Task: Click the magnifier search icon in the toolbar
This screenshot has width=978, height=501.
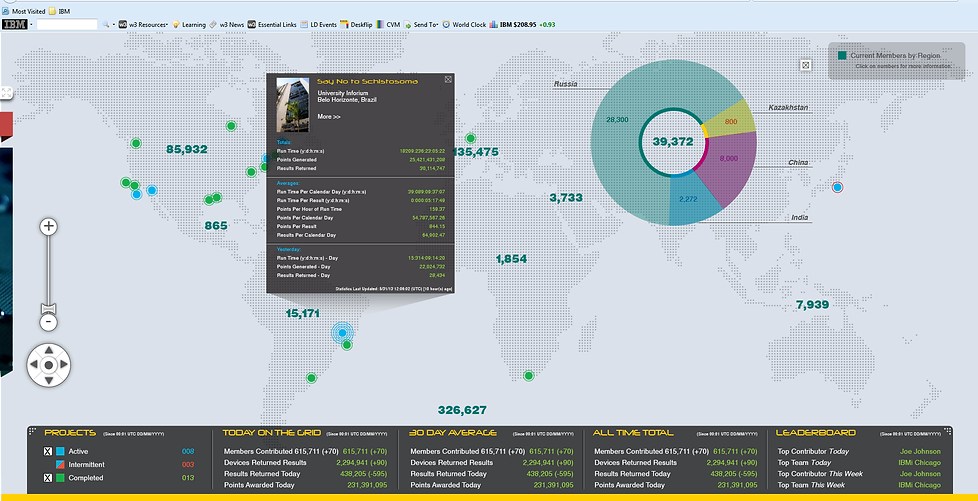Action: [106, 24]
